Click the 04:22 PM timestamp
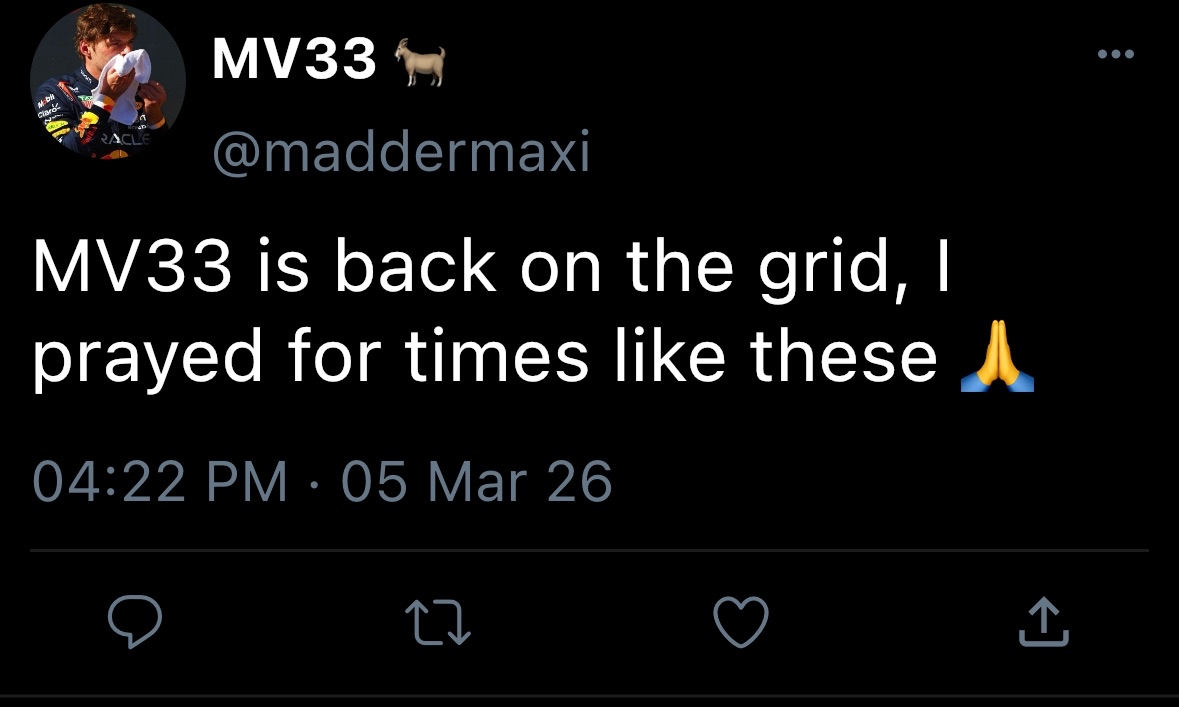Screen dimensions: 1179x707 click(160, 481)
